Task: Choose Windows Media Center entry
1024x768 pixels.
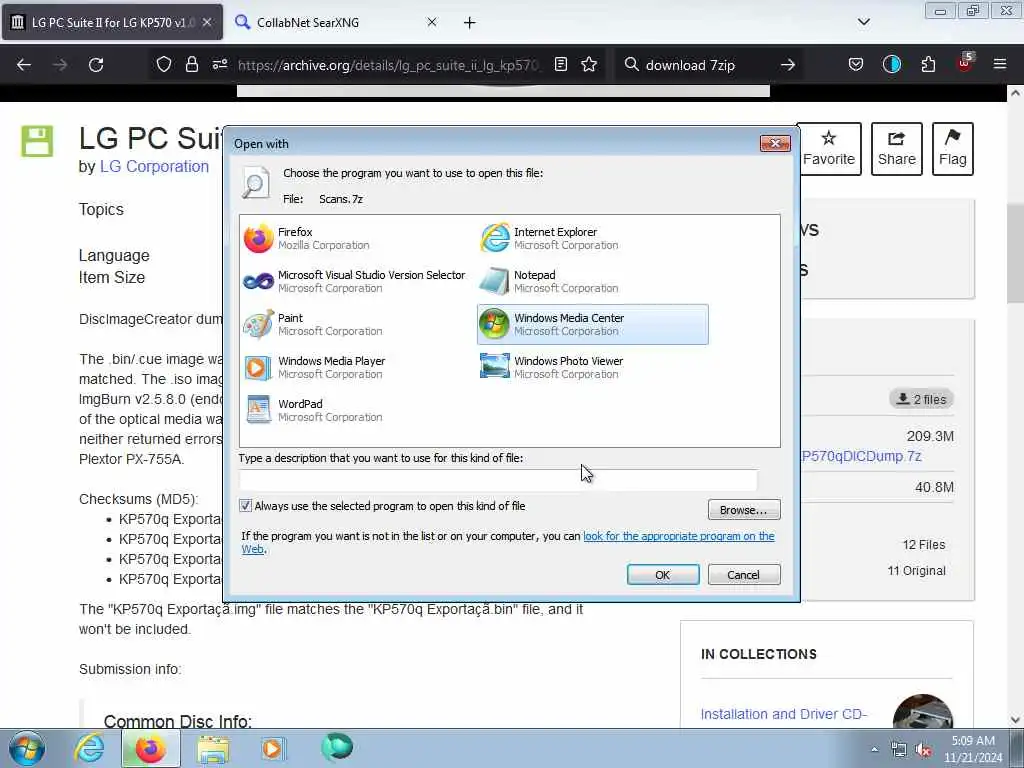Action: point(592,325)
